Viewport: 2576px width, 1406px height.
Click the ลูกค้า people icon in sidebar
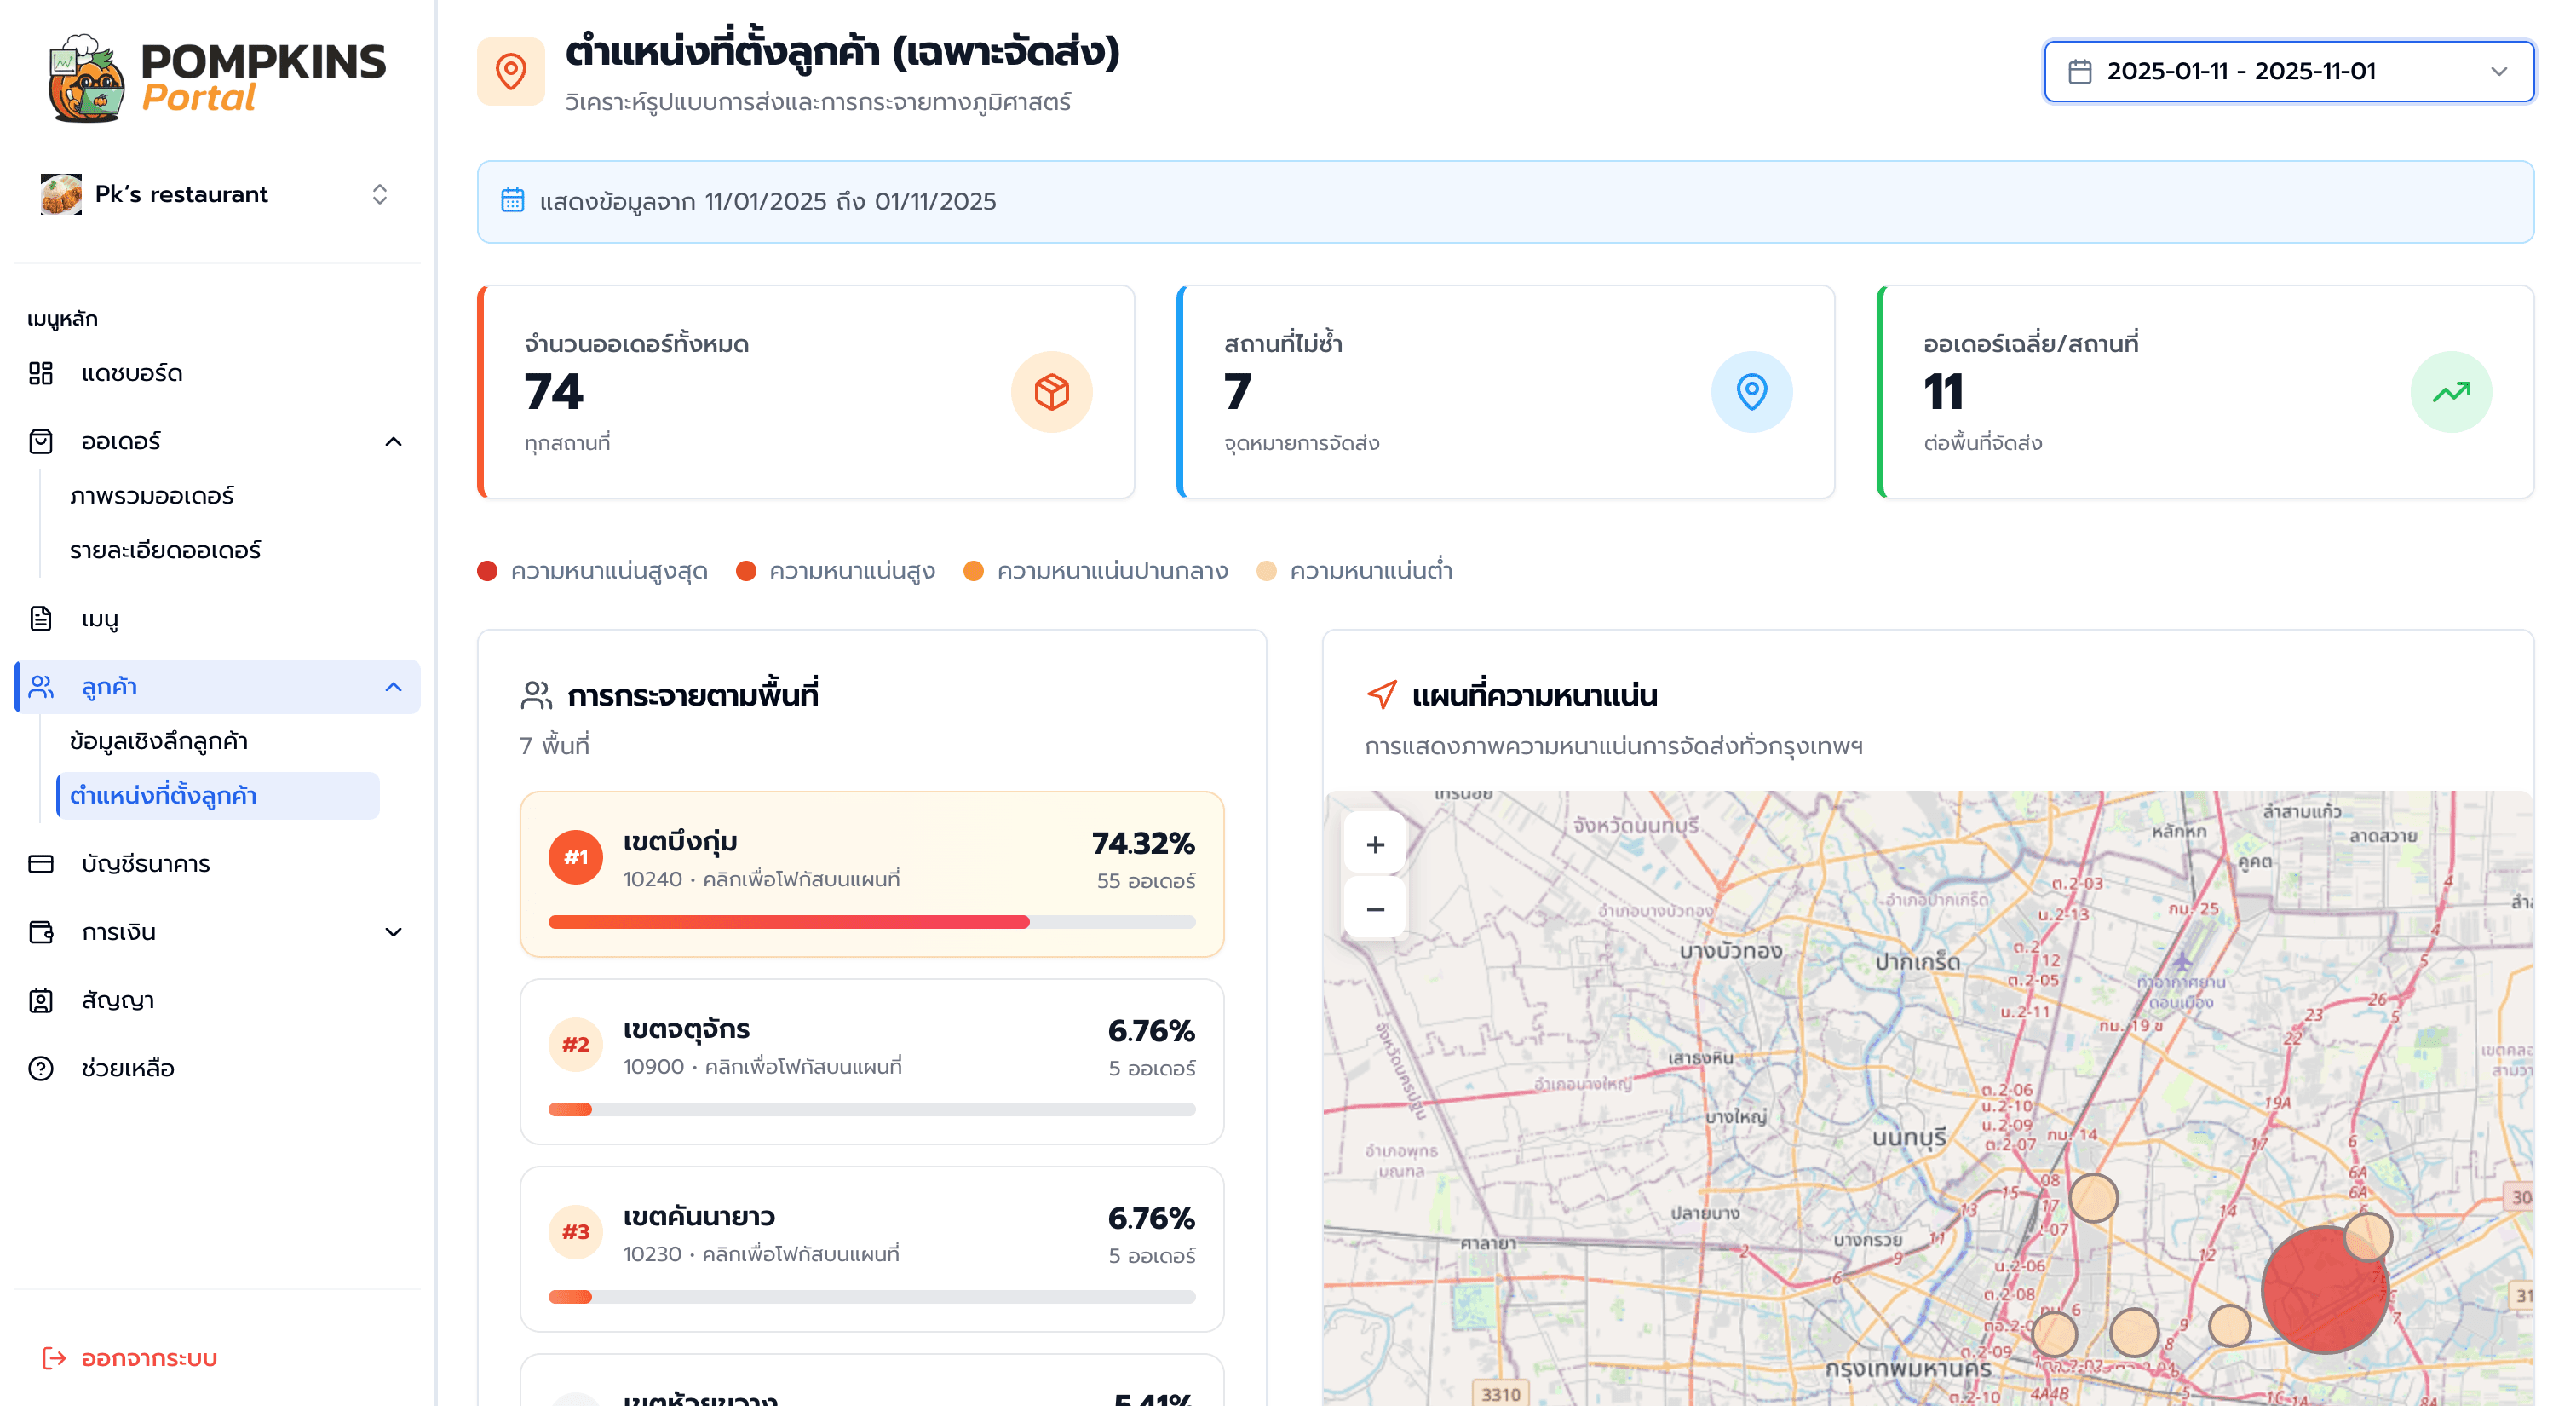point(41,687)
